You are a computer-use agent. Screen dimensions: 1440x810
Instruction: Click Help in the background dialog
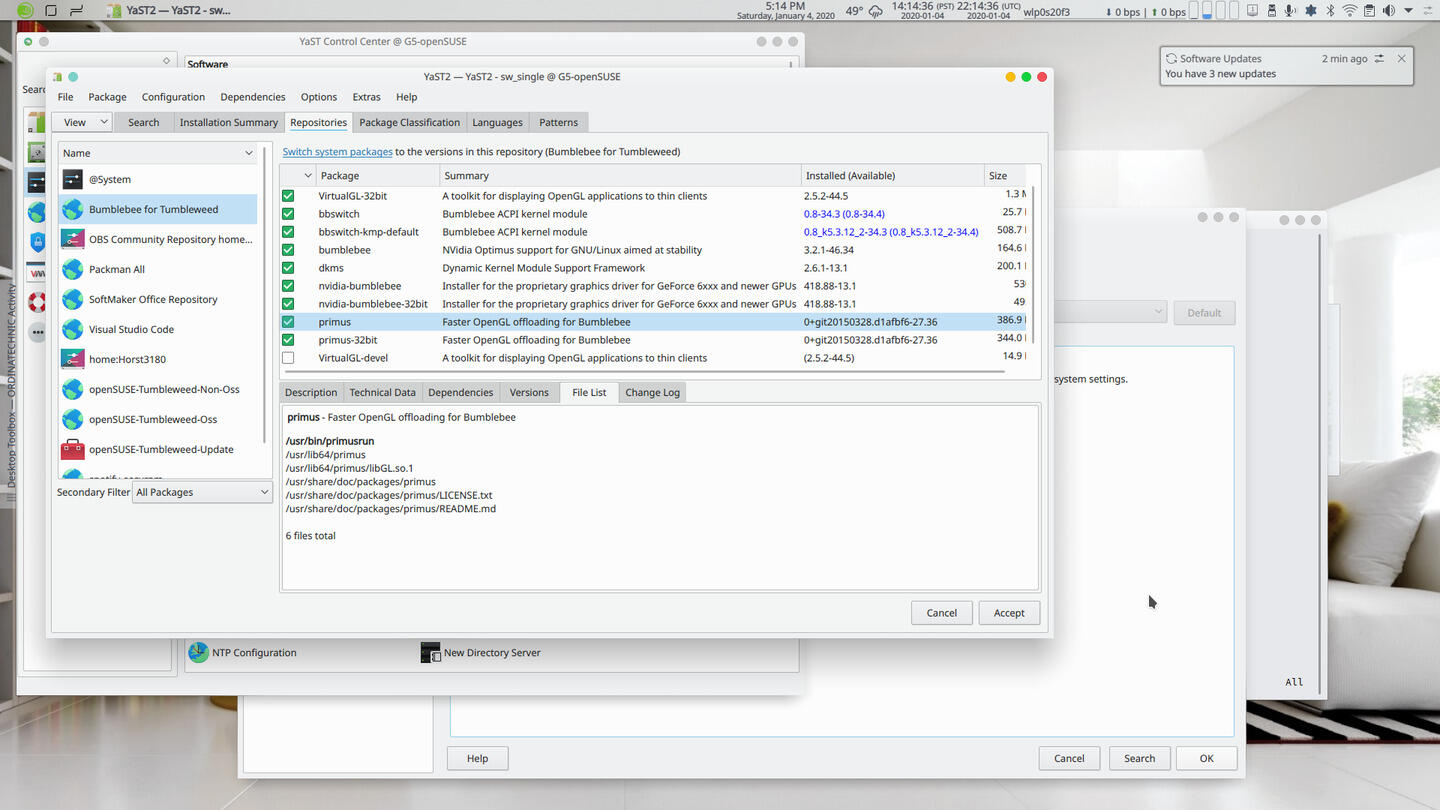[x=477, y=758]
